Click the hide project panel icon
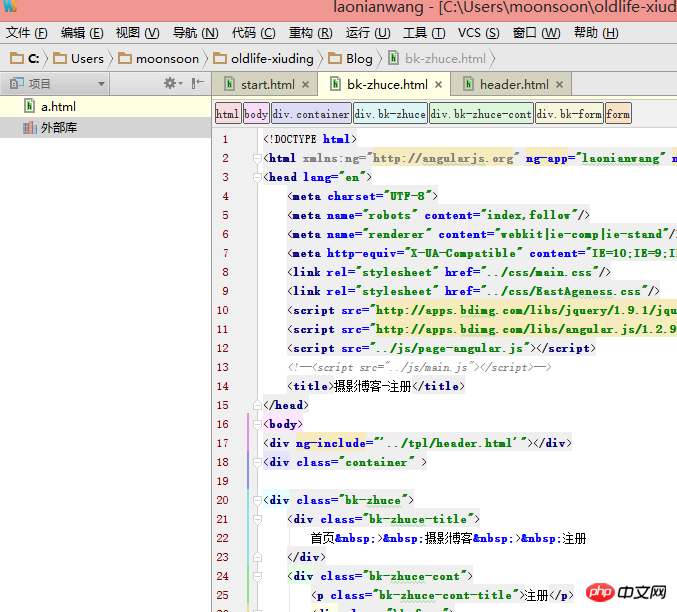 (197, 84)
